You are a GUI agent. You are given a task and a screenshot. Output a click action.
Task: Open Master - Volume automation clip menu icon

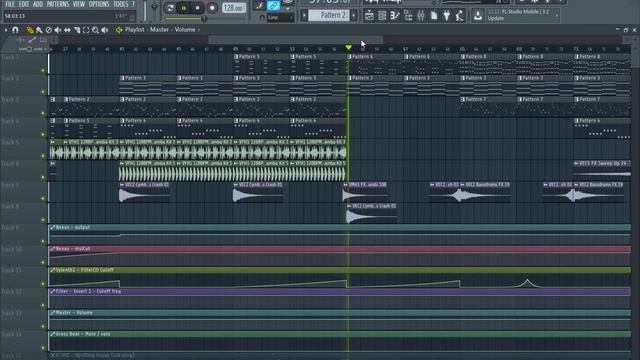(x=53, y=313)
